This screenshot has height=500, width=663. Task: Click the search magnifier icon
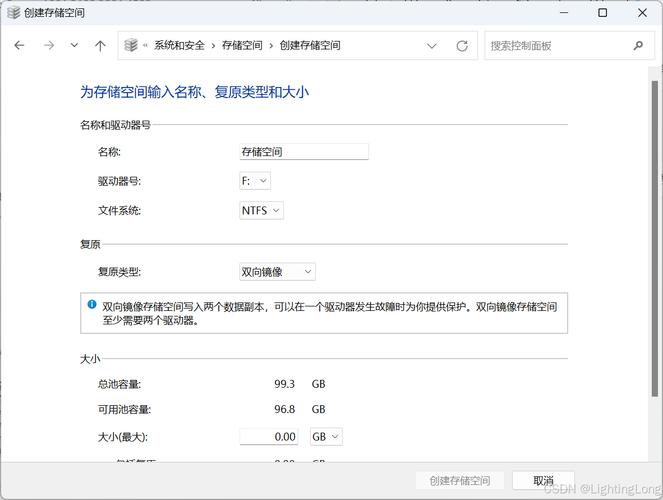point(638,46)
